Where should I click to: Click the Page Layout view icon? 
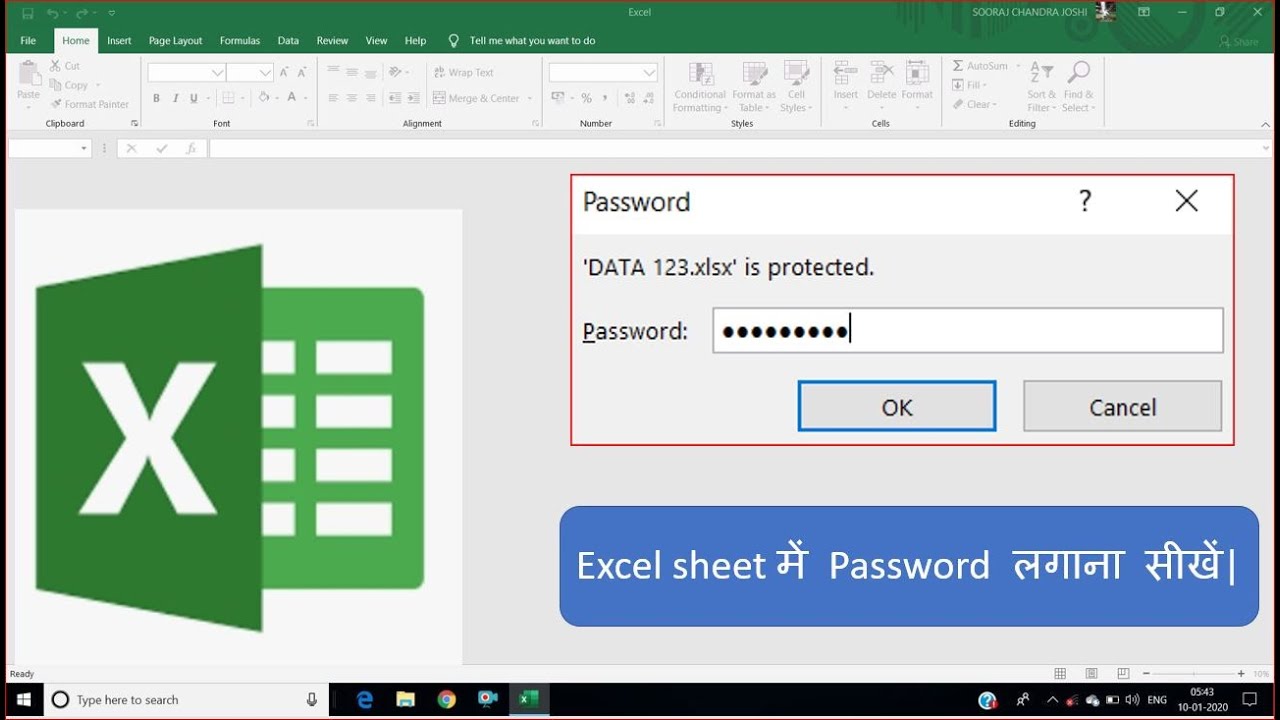1092,674
